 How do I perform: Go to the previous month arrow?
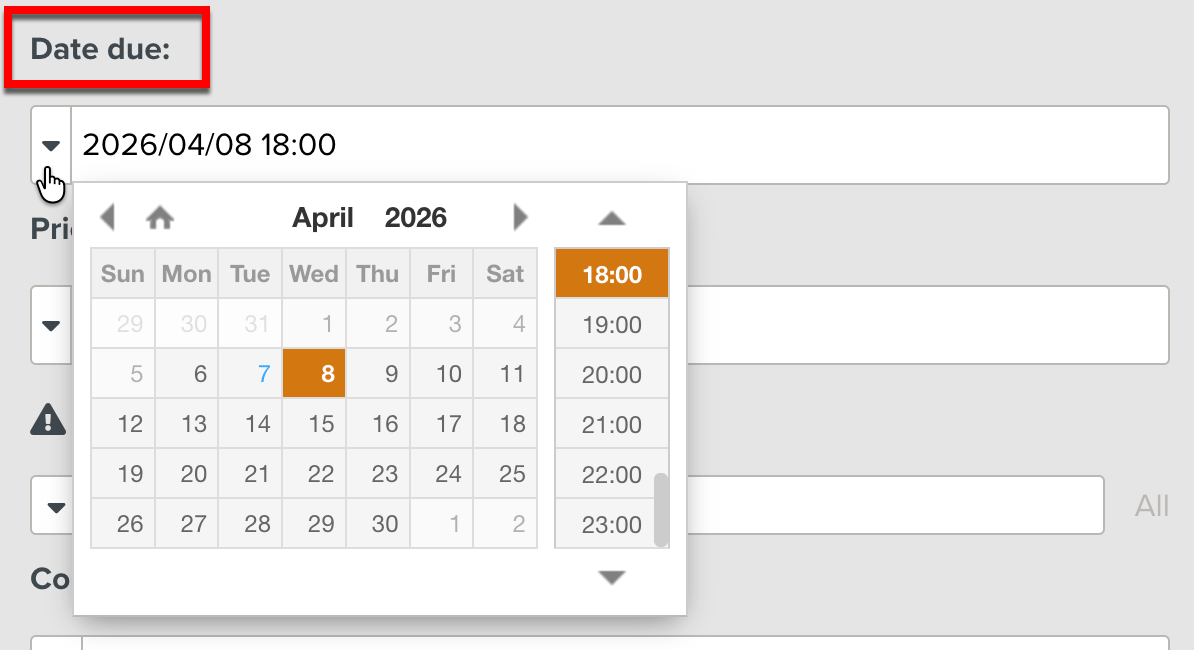click(x=108, y=216)
